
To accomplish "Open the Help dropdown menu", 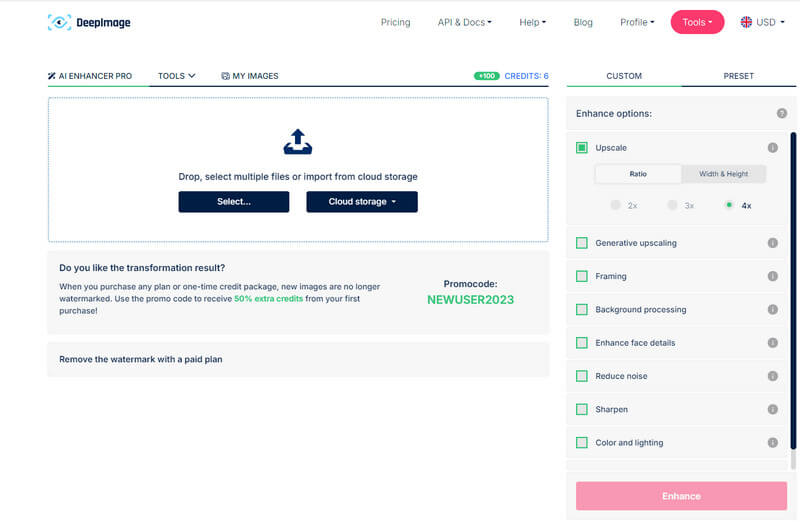I will click(x=532, y=22).
